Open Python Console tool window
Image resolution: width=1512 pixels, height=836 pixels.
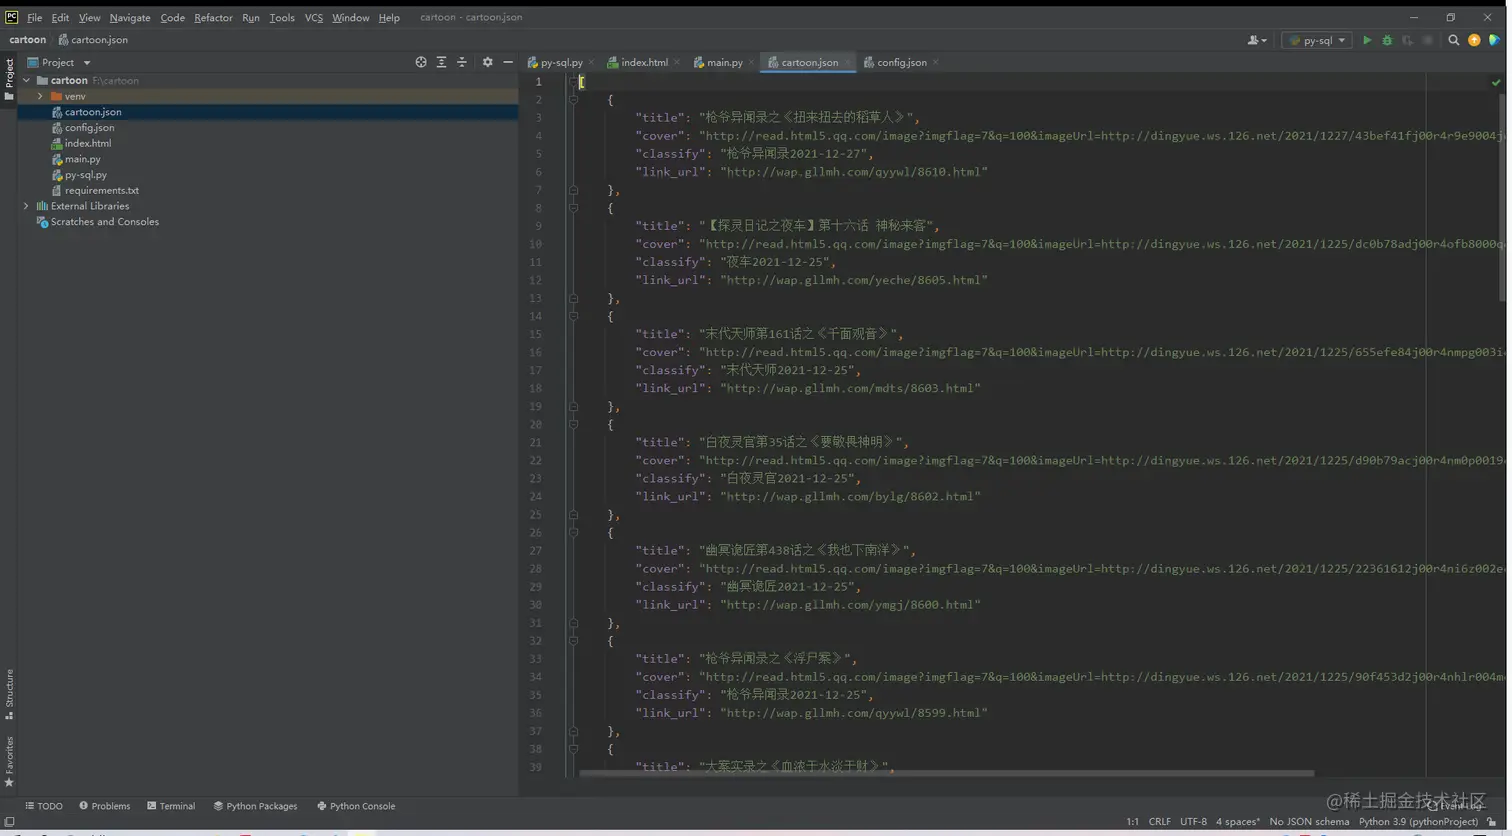[356, 806]
